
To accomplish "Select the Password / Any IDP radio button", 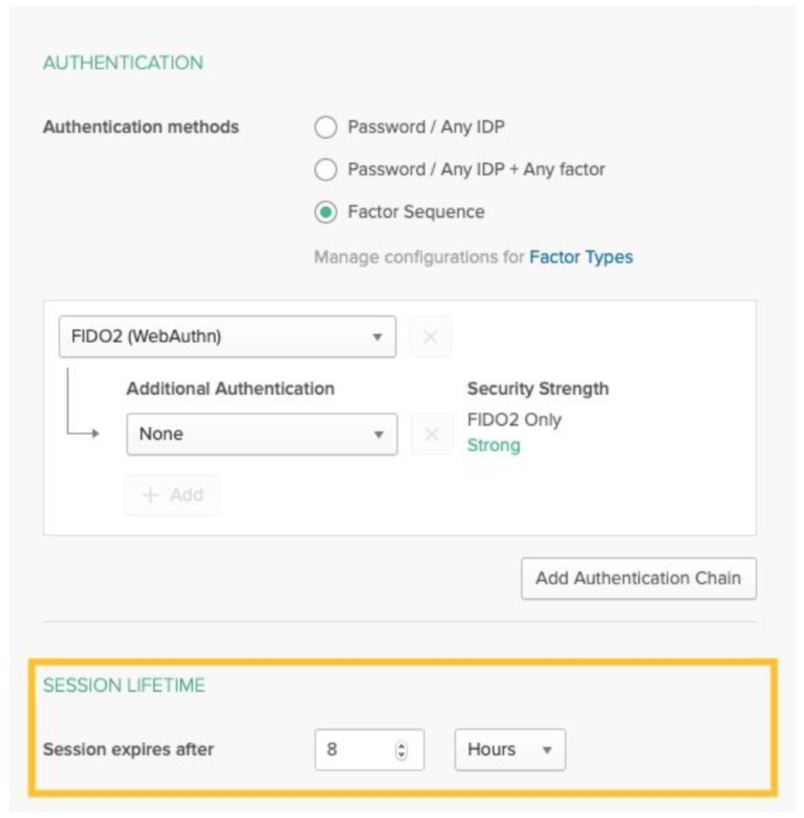I will click(326, 128).
